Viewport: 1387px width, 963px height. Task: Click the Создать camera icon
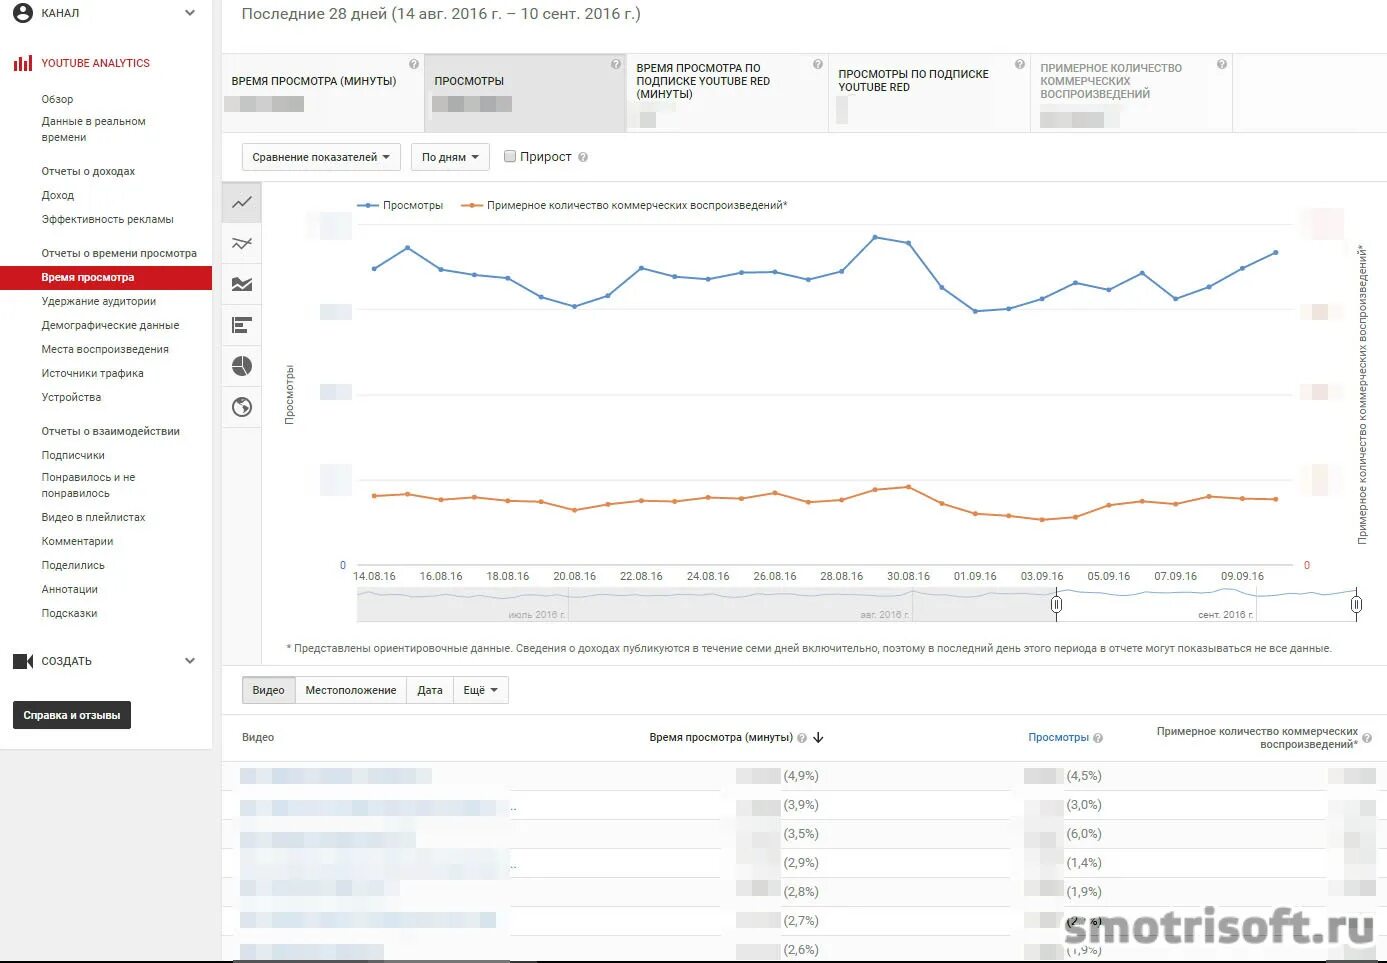coord(22,661)
